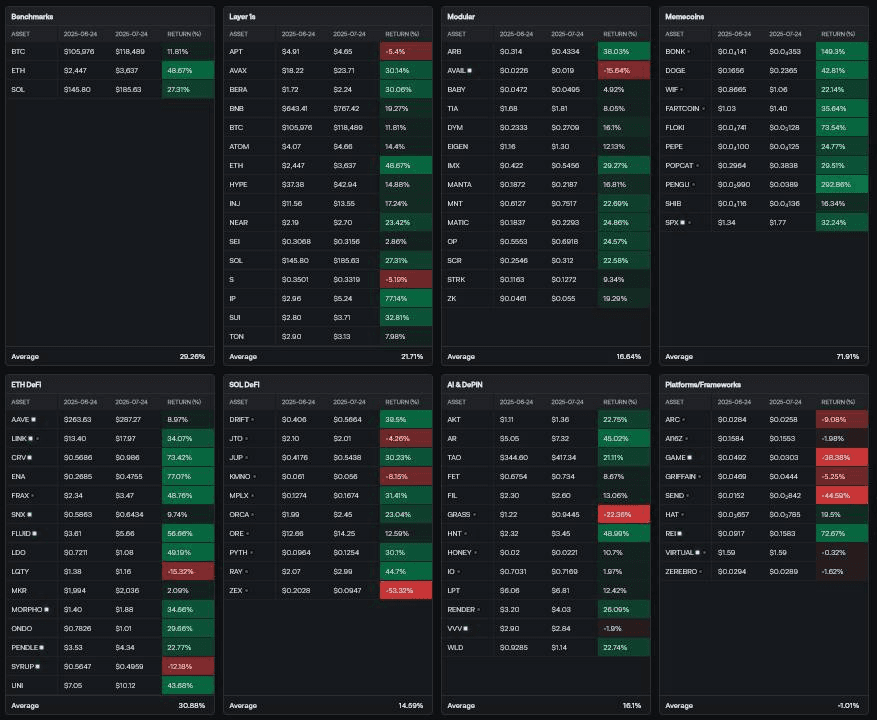The height and width of the screenshot is (720, 877).
Task: Select the Benchmarks average value 29.26%
Action: [192, 356]
